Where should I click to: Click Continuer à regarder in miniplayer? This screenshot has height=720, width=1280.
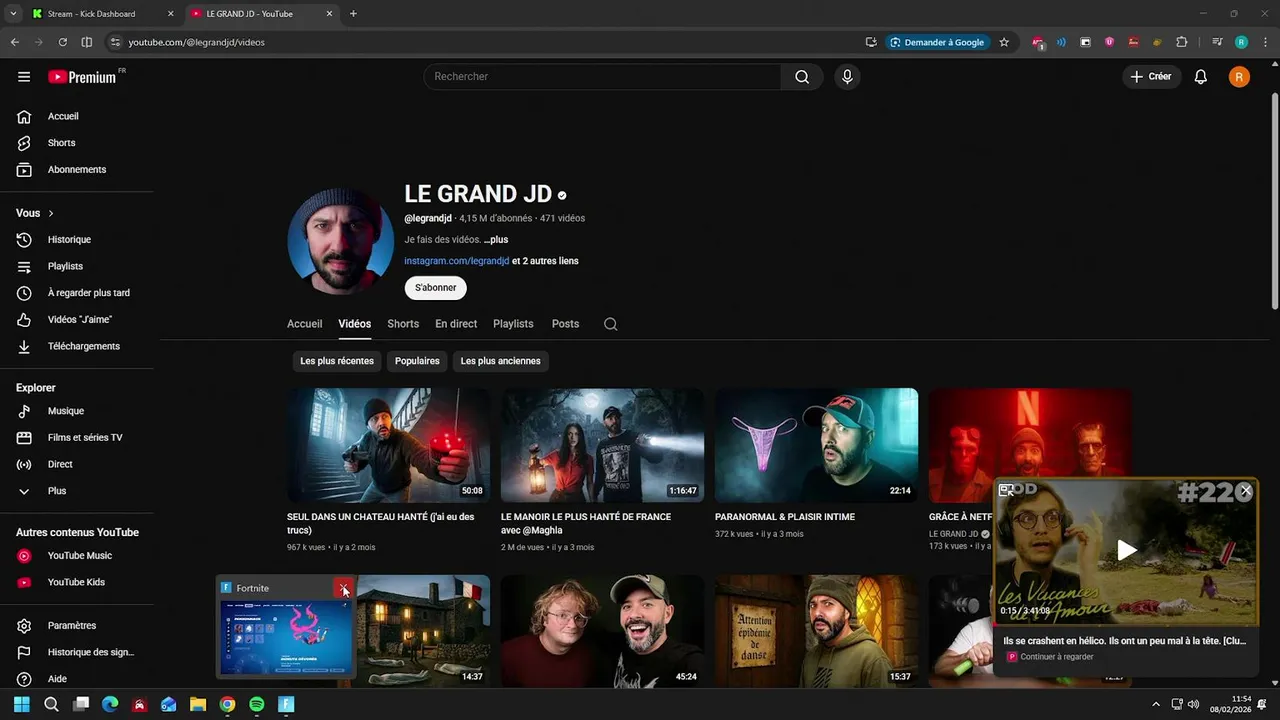pos(1056,657)
